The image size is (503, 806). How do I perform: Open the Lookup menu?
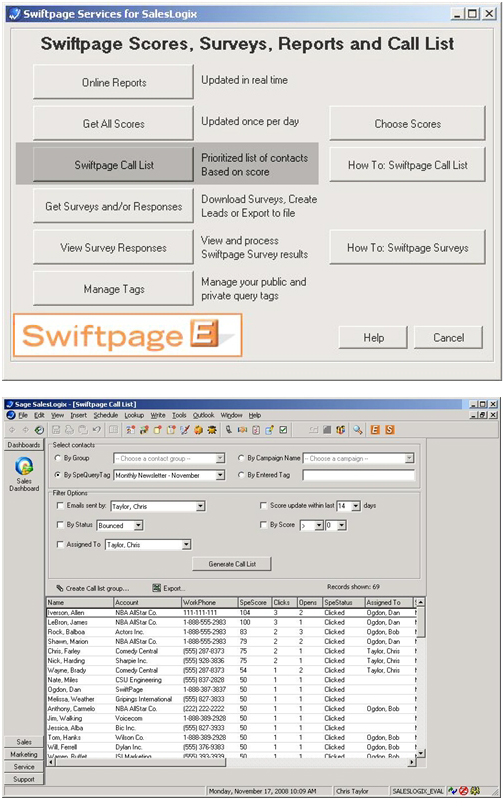point(134,415)
